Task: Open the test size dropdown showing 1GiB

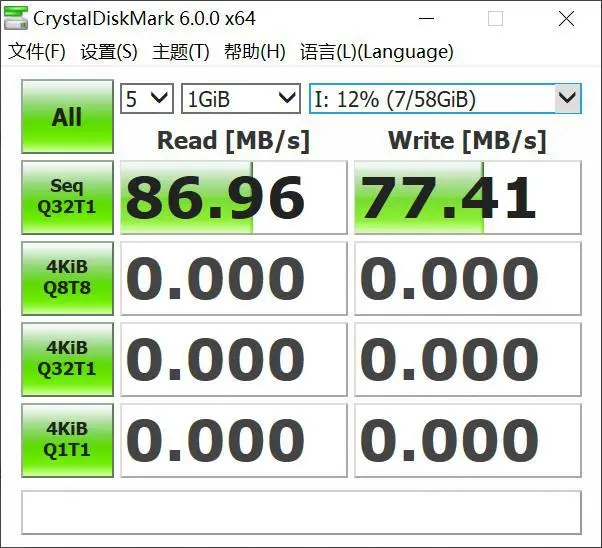Action: point(241,99)
